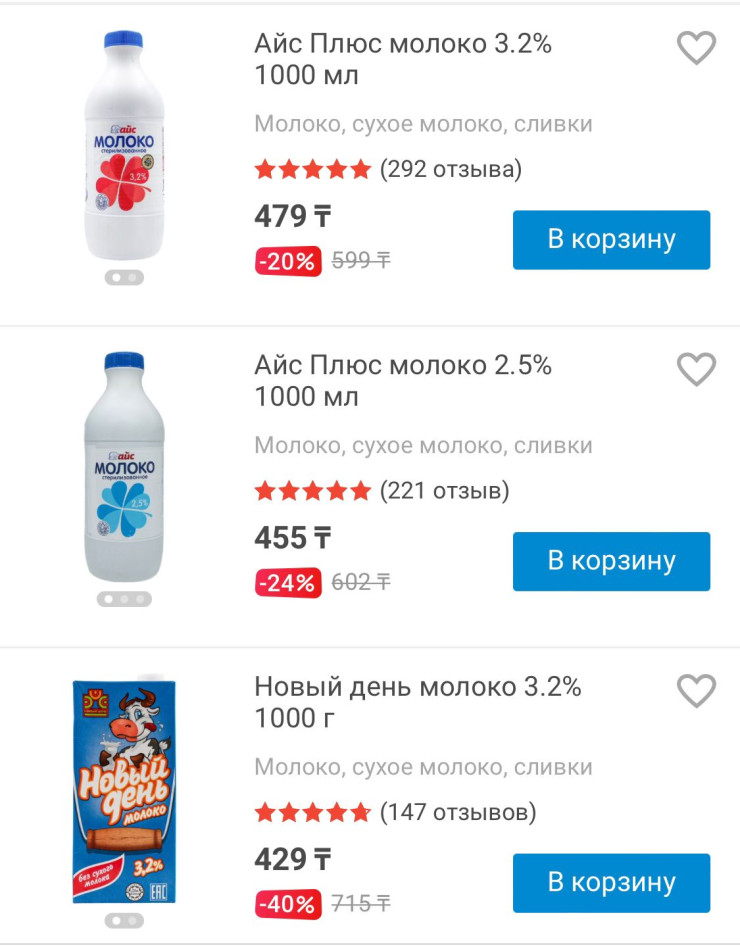Tap heart icon for Айс Плюс молоко 2.5%

696,369
